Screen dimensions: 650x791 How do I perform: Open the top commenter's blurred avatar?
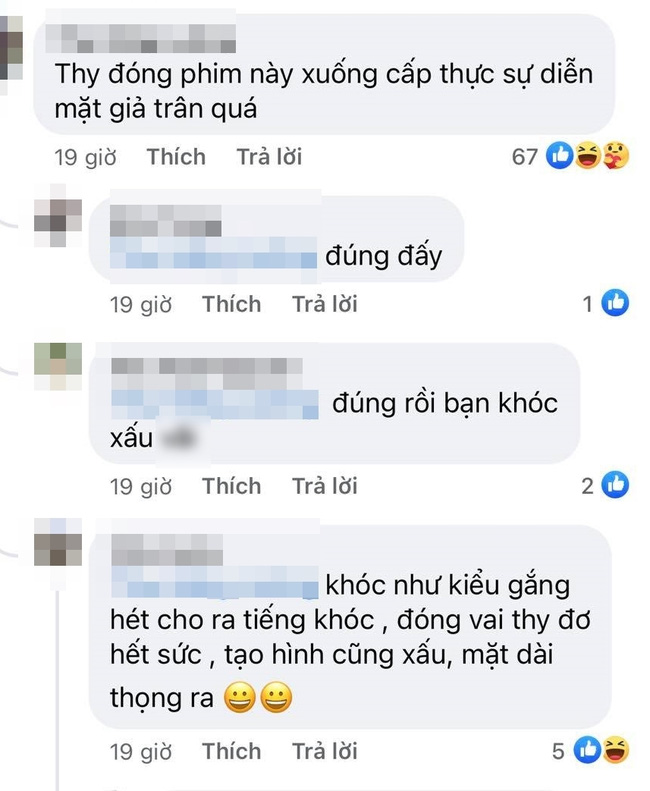[x=11, y=48]
